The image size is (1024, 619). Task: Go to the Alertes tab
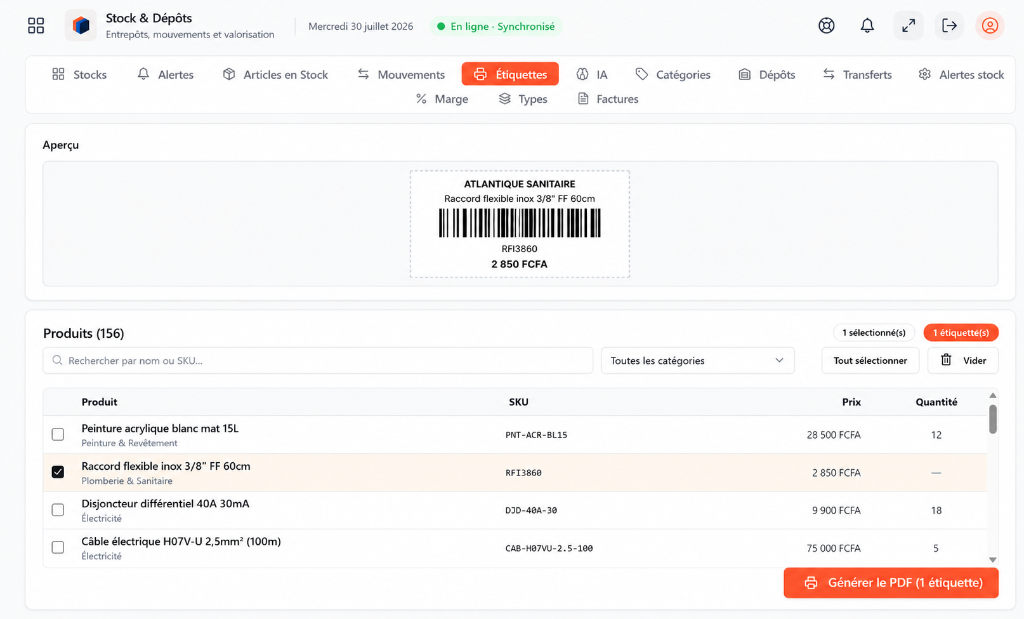click(x=165, y=74)
